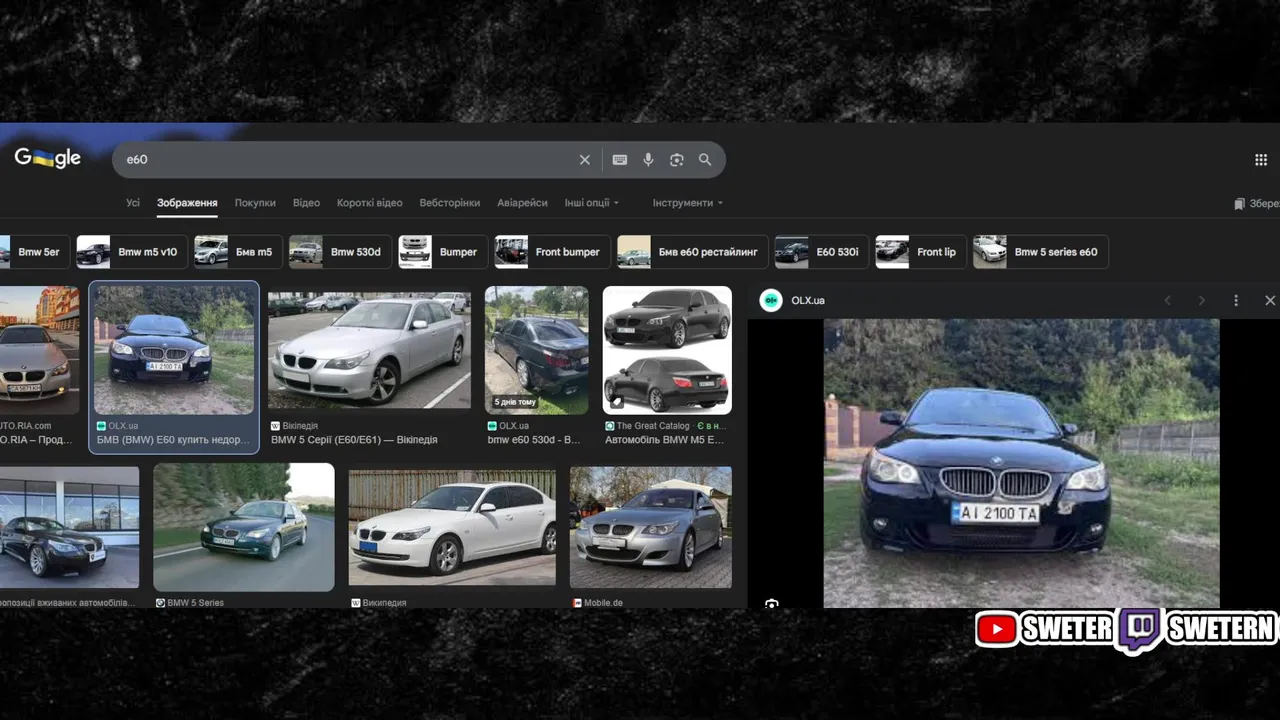This screenshot has width=1280, height=720.
Task: Open Google Lens image search icon
Action: click(677, 160)
